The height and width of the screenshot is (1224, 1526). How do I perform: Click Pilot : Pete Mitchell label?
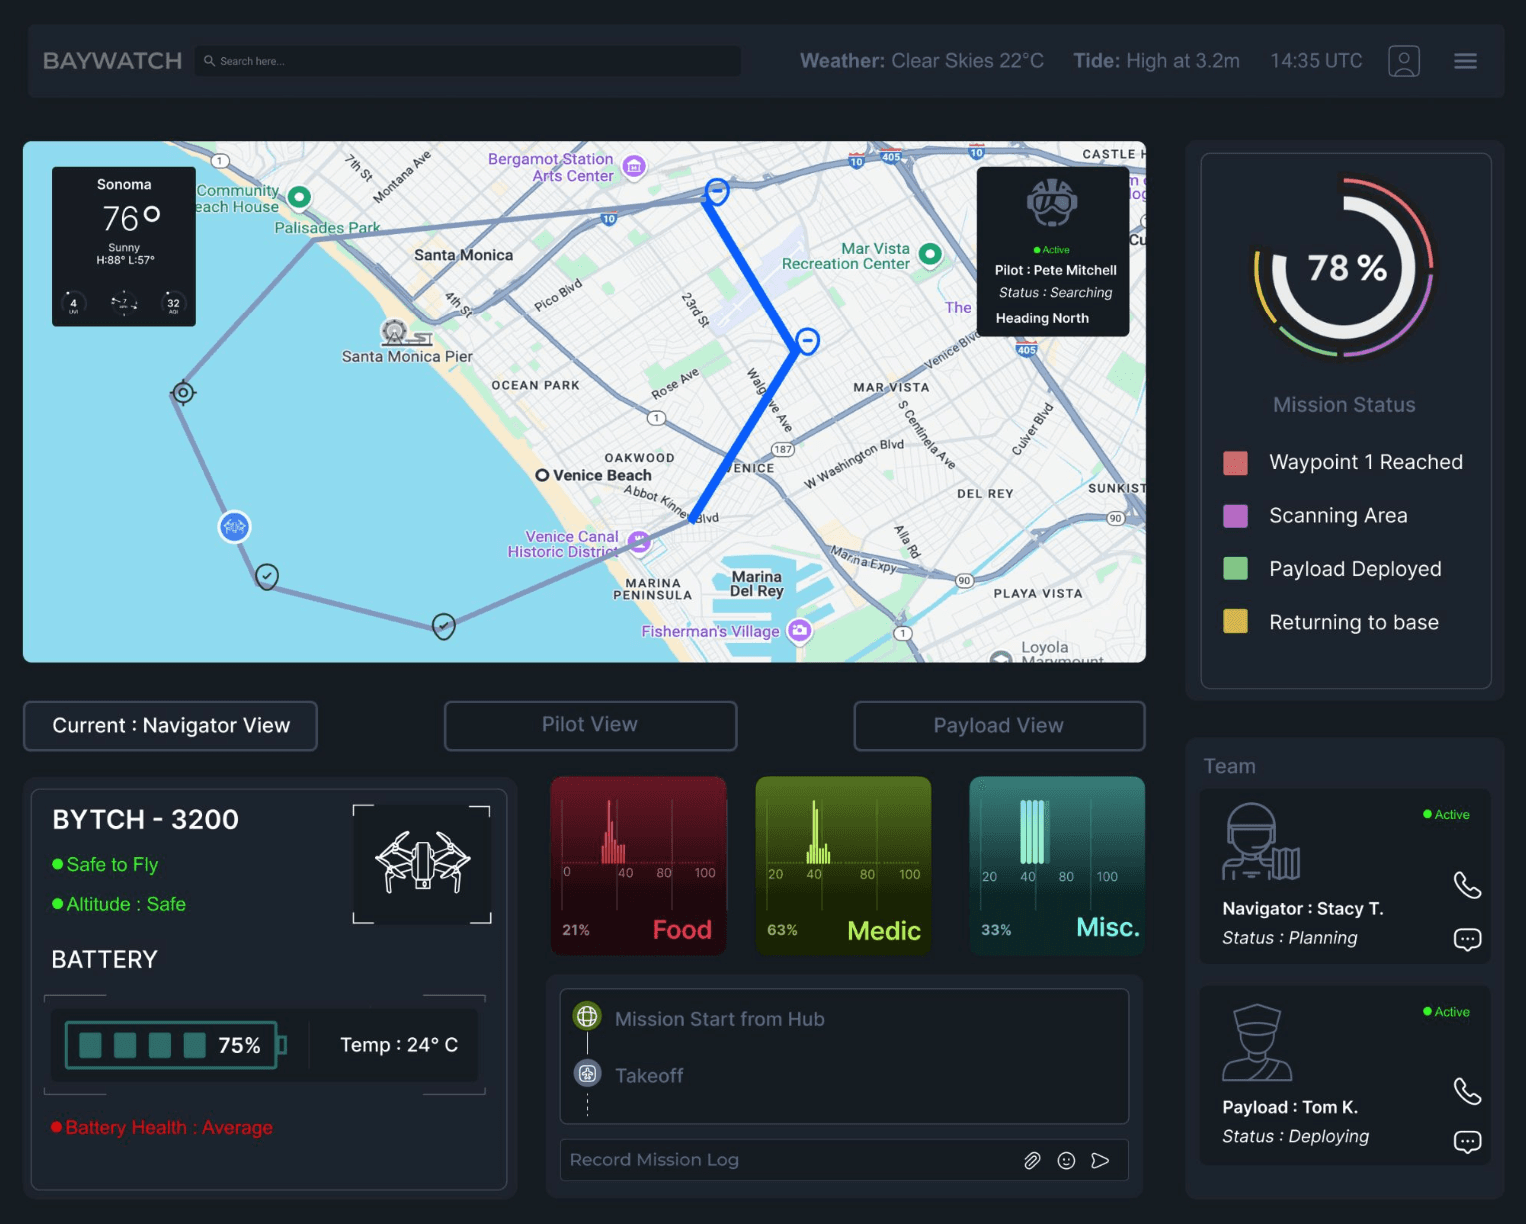pyautogui.click(x=1055, y=270)
